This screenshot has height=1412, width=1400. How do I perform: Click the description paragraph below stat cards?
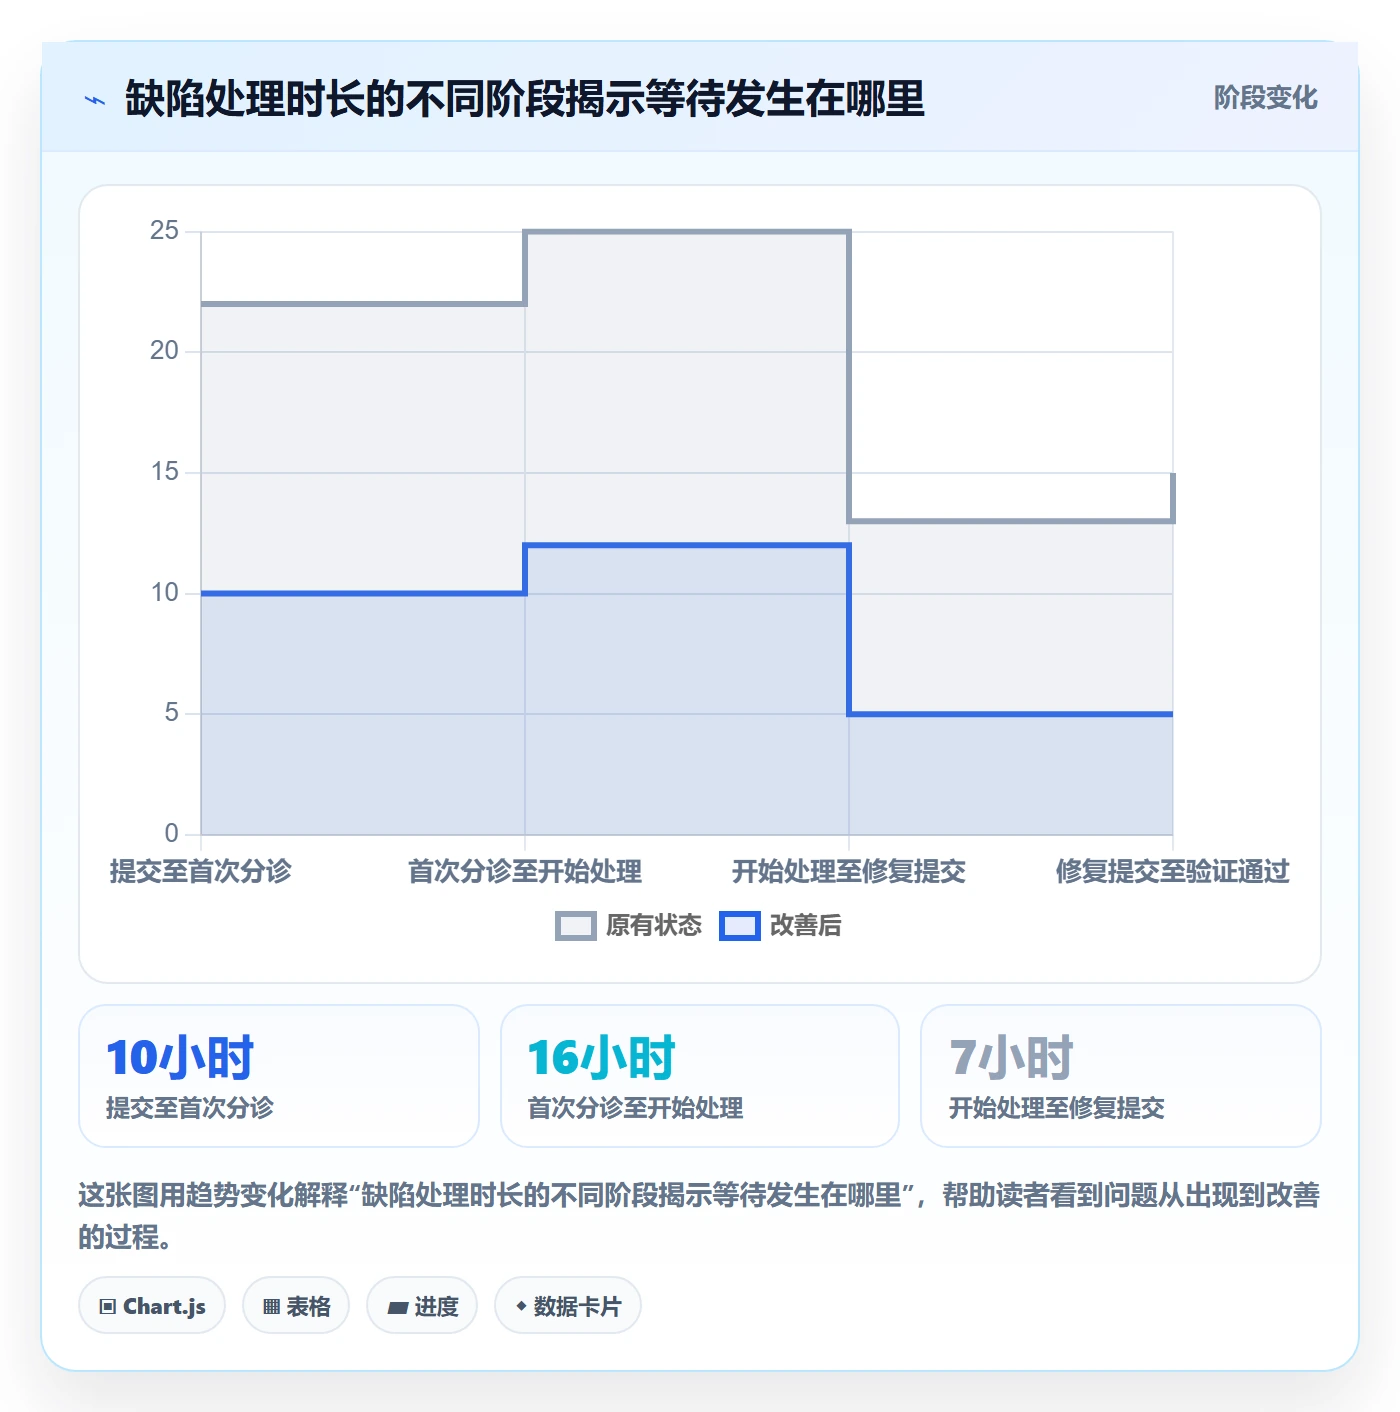[x=700, y=1216]
